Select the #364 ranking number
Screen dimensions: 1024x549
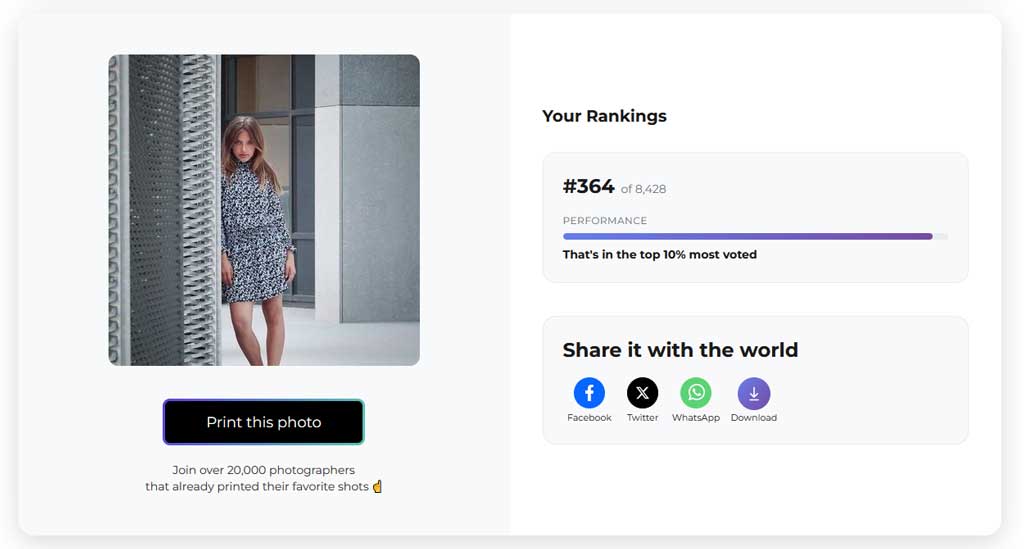(588, 187)
